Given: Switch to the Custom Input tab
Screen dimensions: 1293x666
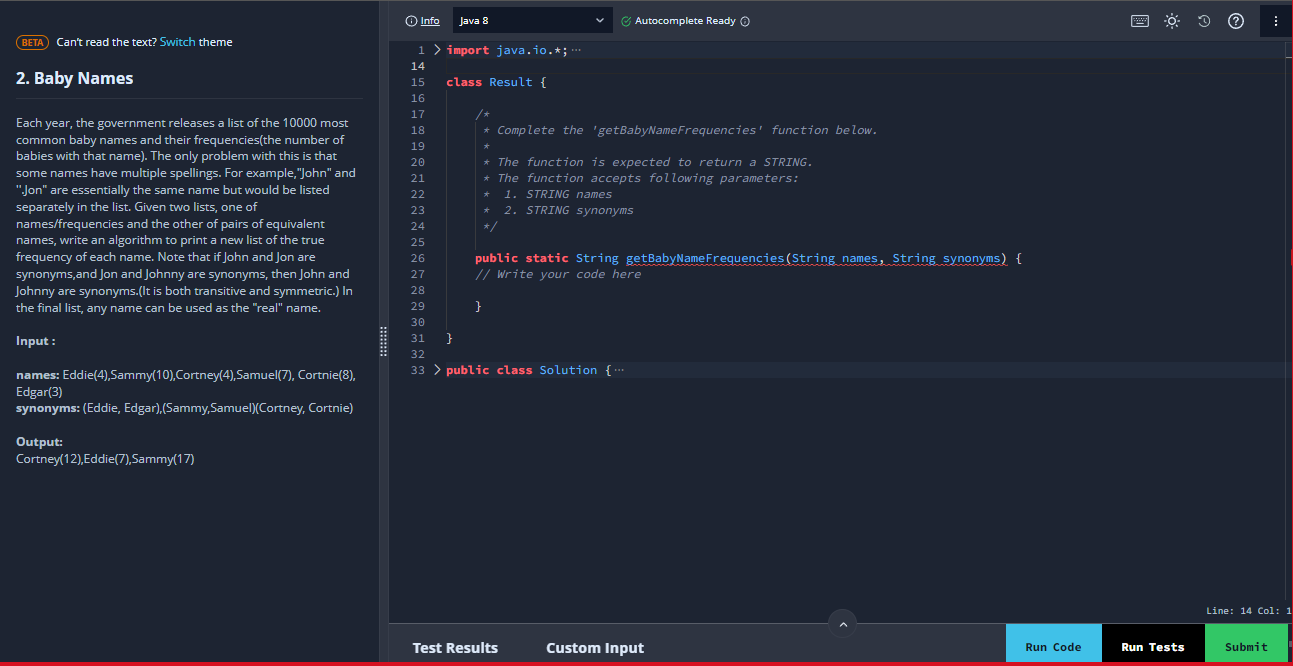Looking at the screenshot, I should 594,647.
